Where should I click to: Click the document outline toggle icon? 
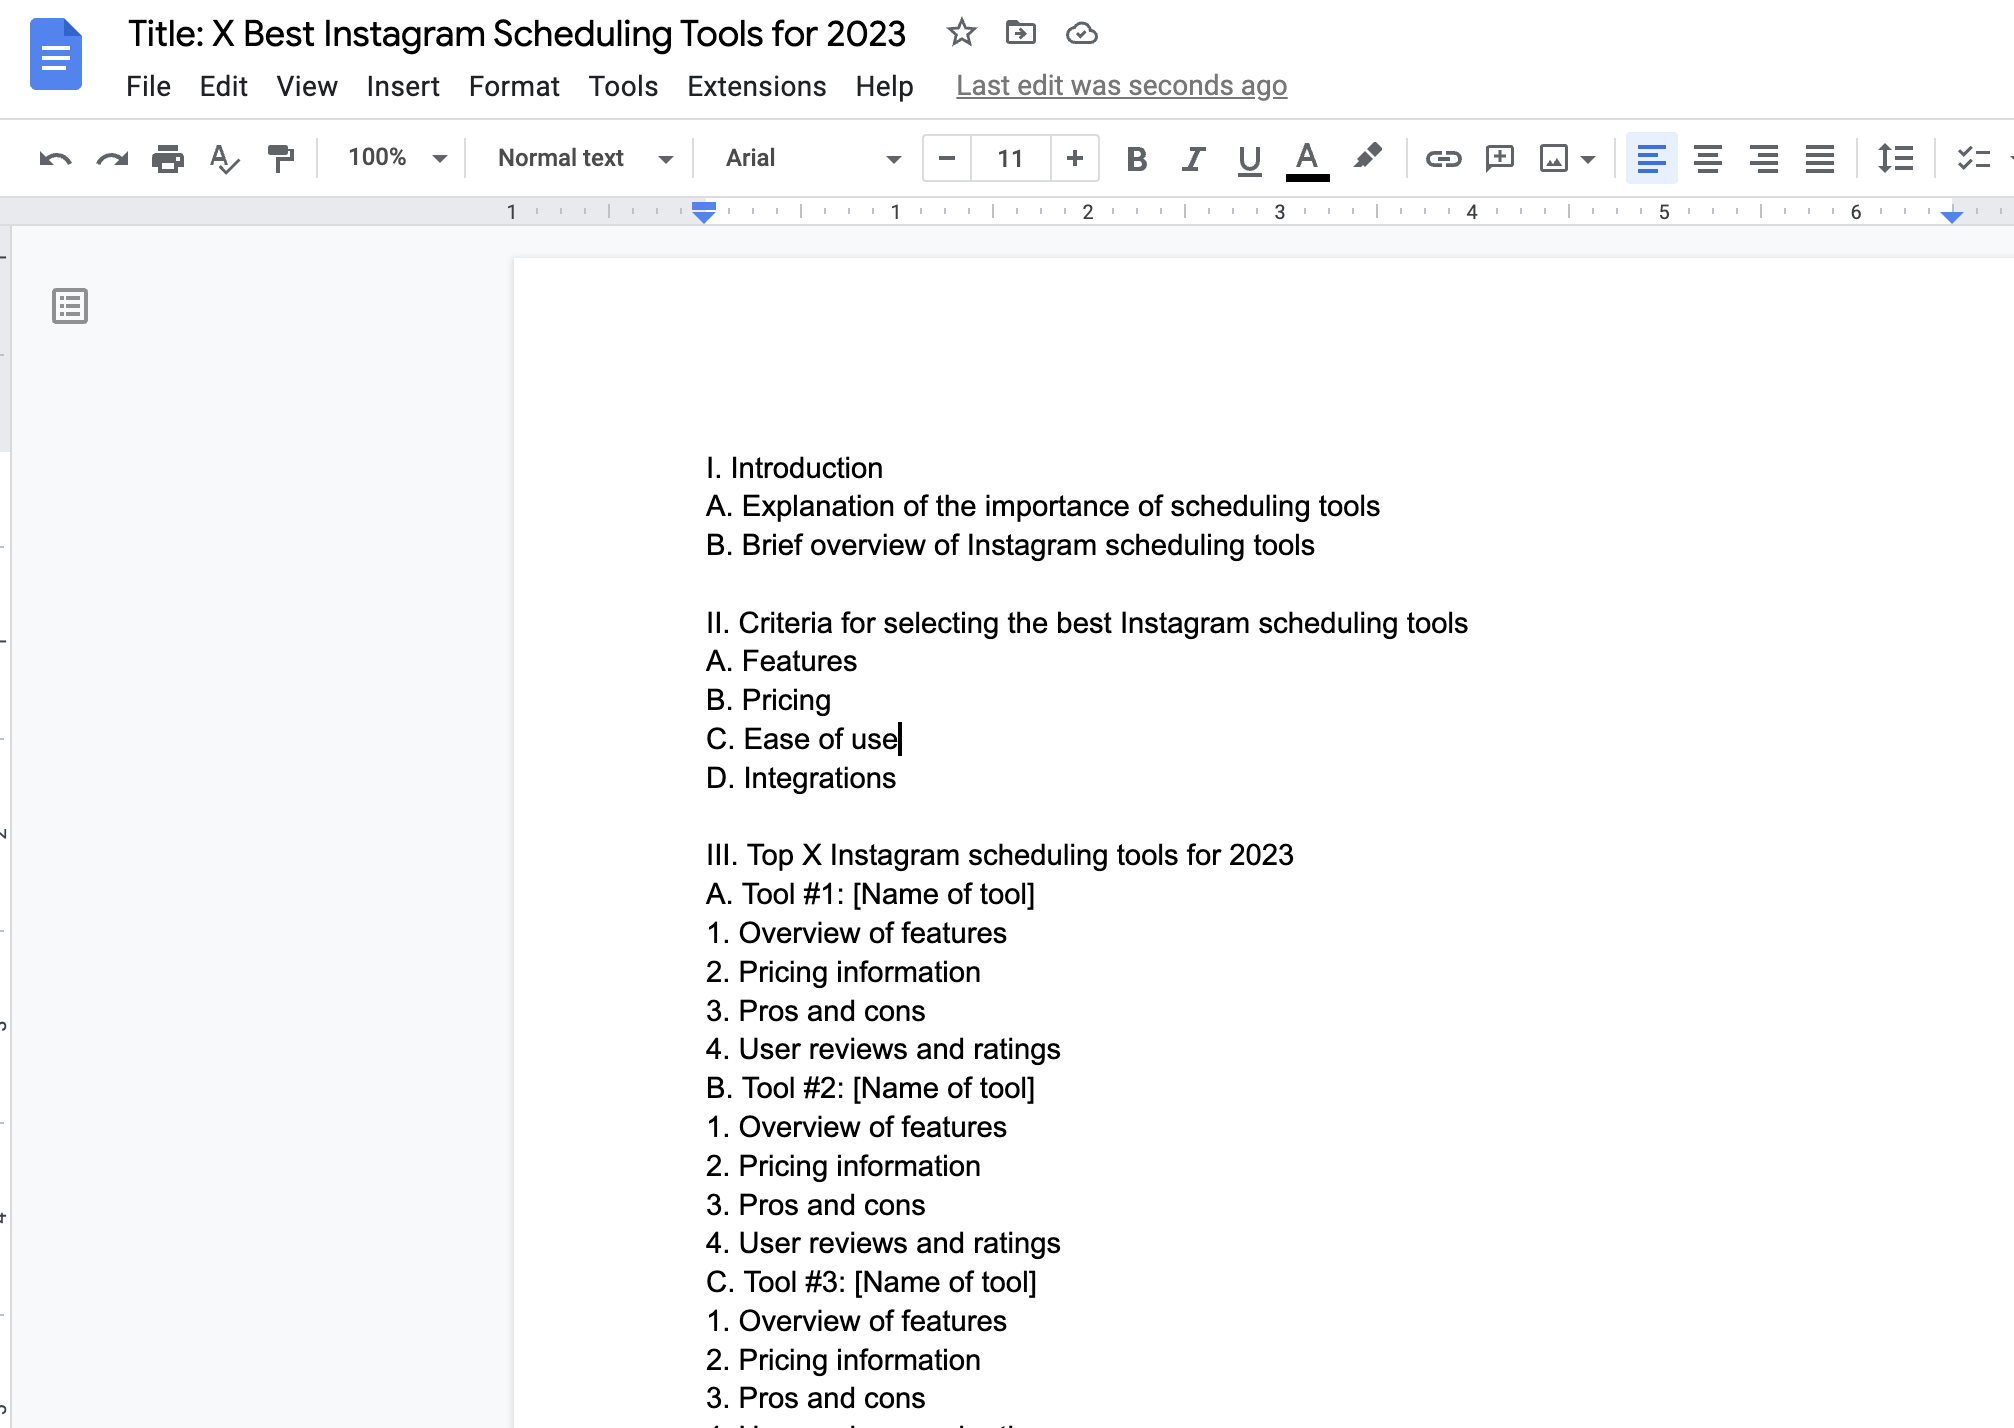coord(70,304)
